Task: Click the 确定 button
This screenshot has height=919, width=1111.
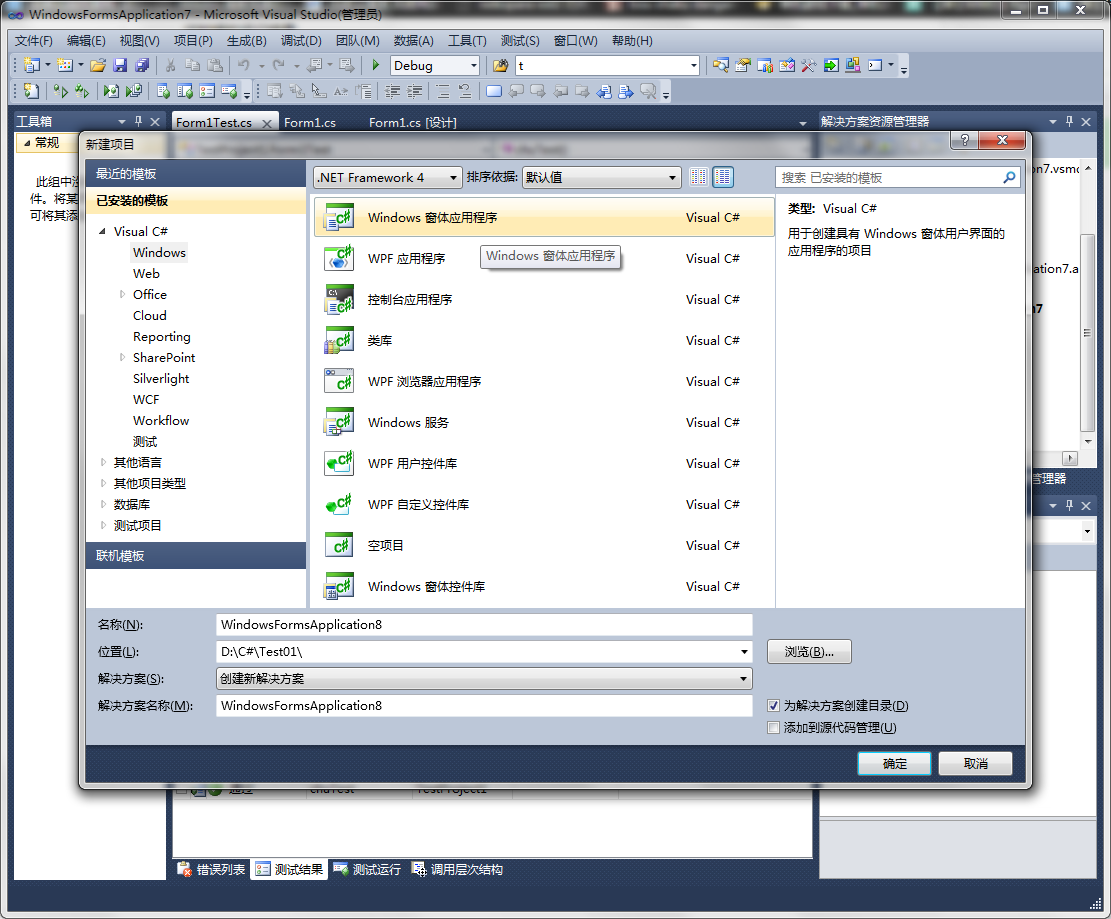Action: click(x=894, y=764)
